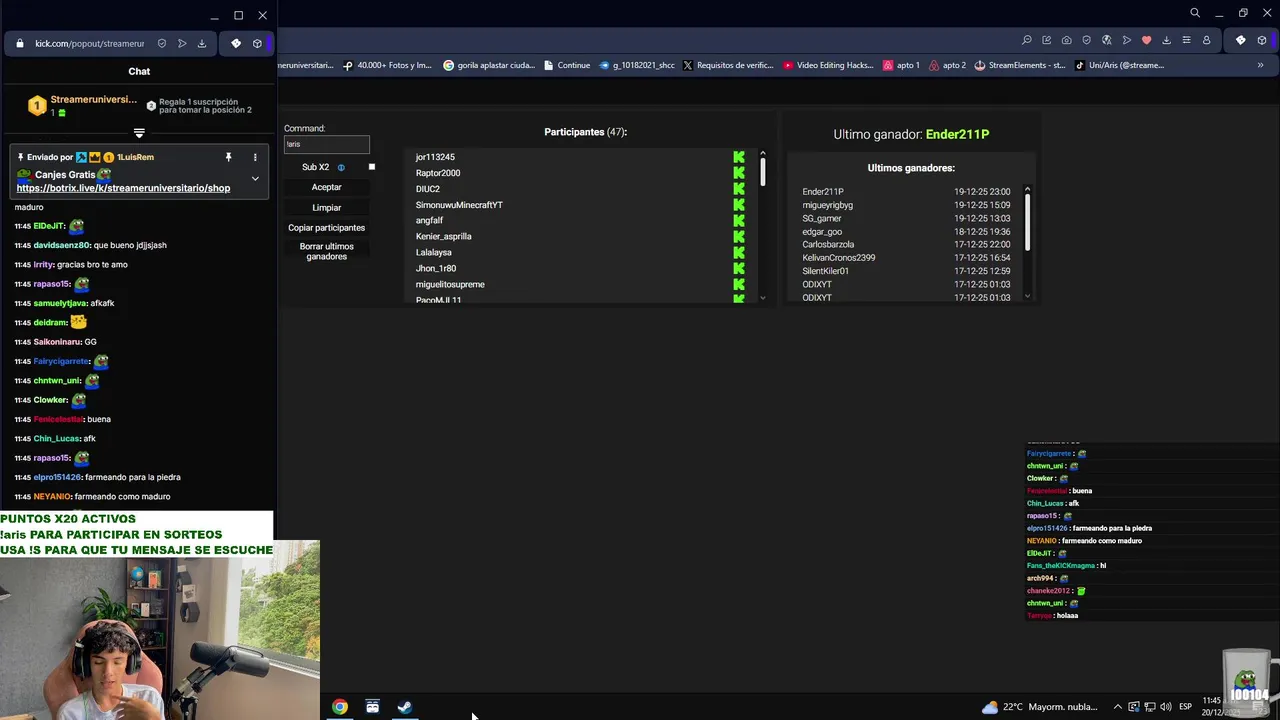Click the easy setup sliders icon in the main browser toolbar

point(1186,40)
